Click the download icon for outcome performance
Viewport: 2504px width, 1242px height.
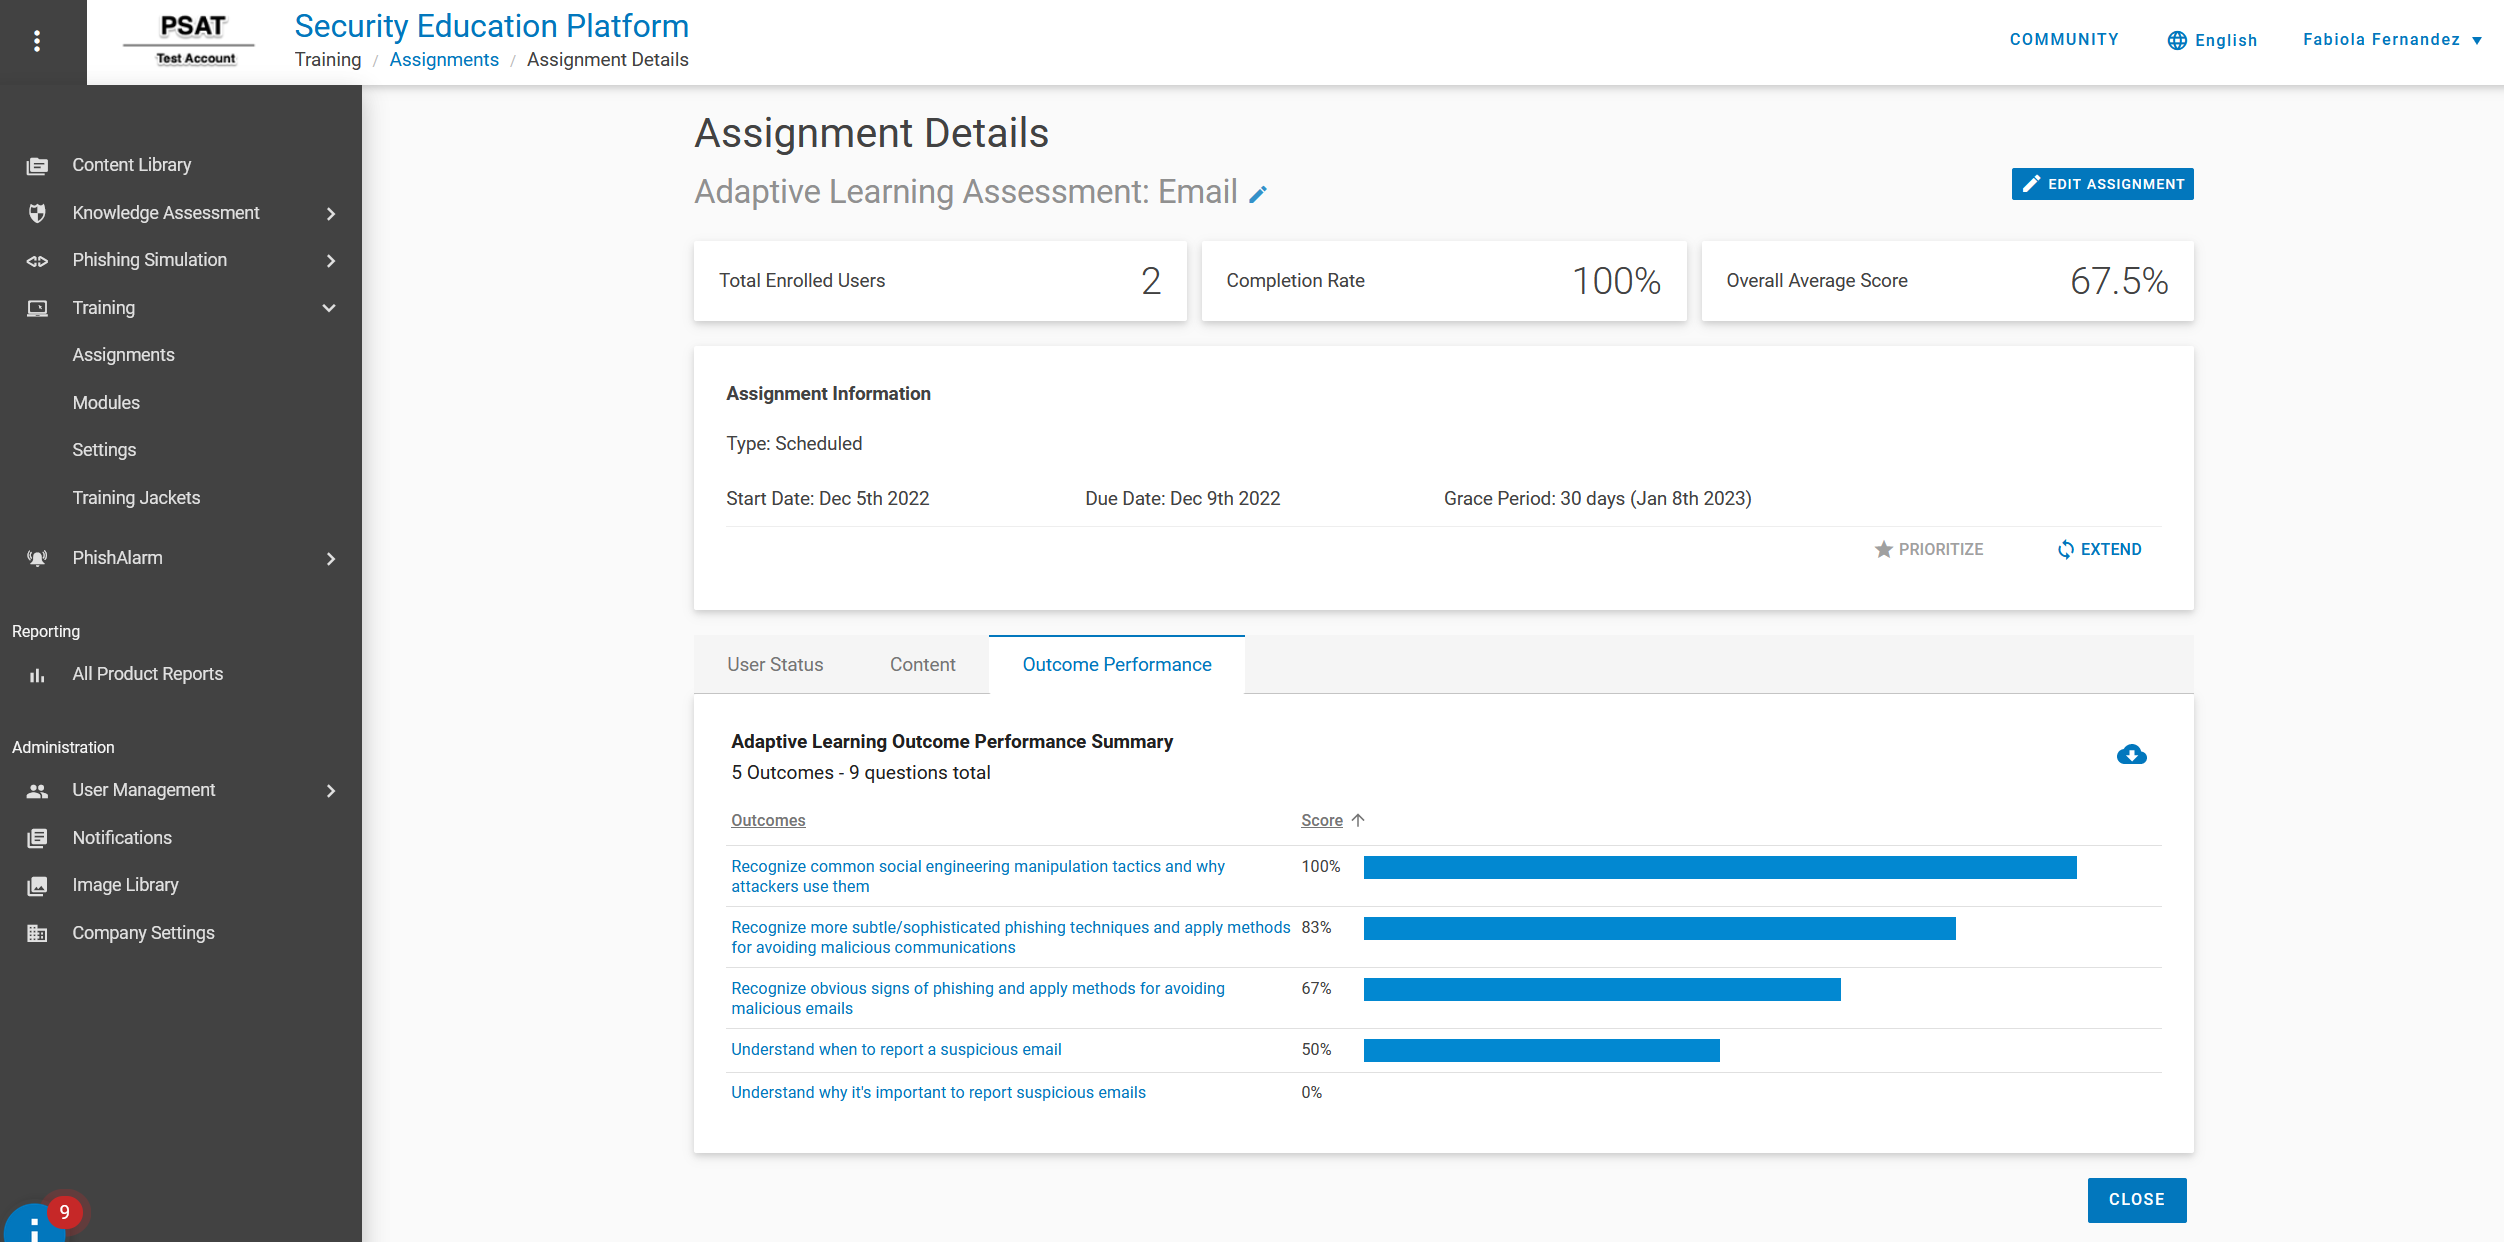coord(2132,755)
